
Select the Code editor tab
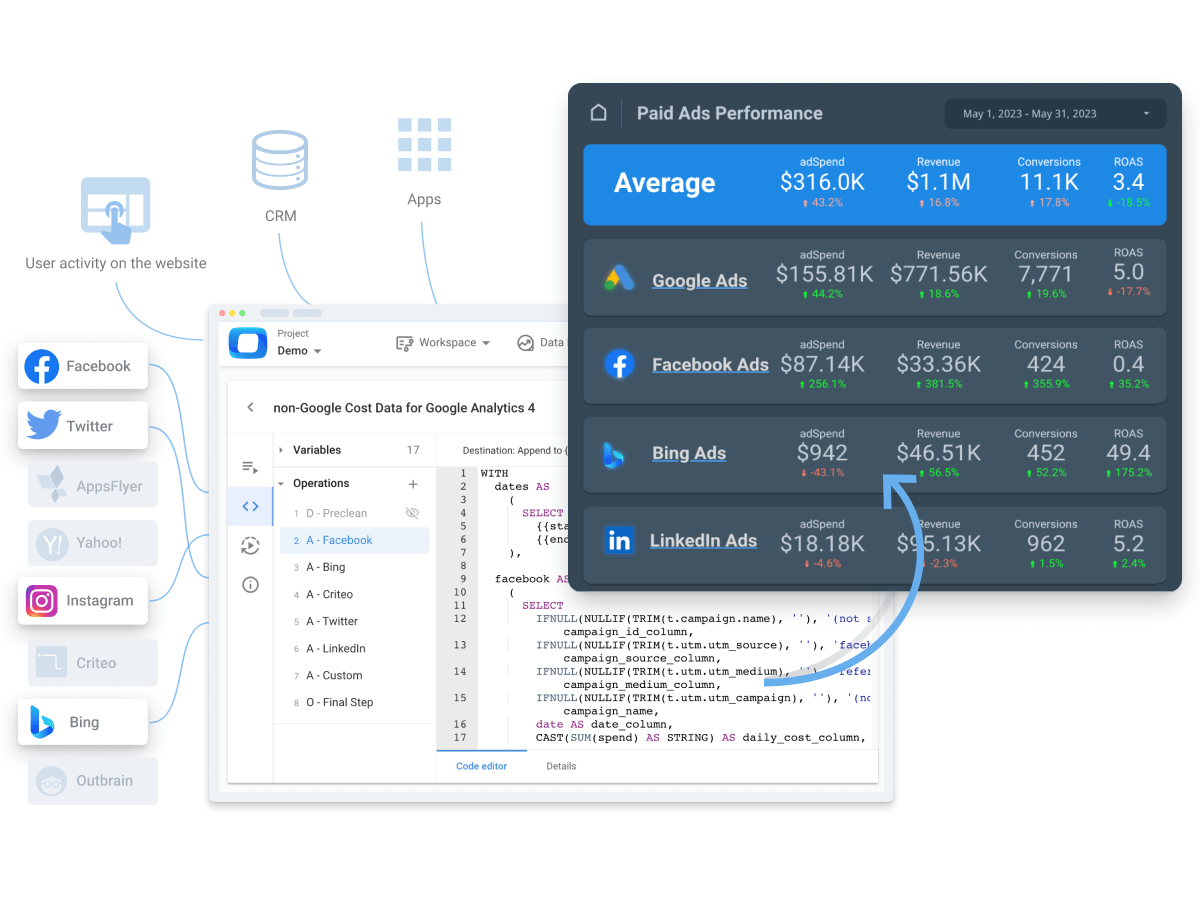click(x=481, y=766)
